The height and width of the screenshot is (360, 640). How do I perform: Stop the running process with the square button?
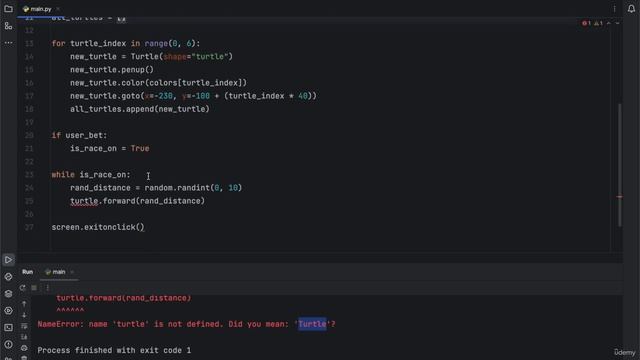point(34,288)
